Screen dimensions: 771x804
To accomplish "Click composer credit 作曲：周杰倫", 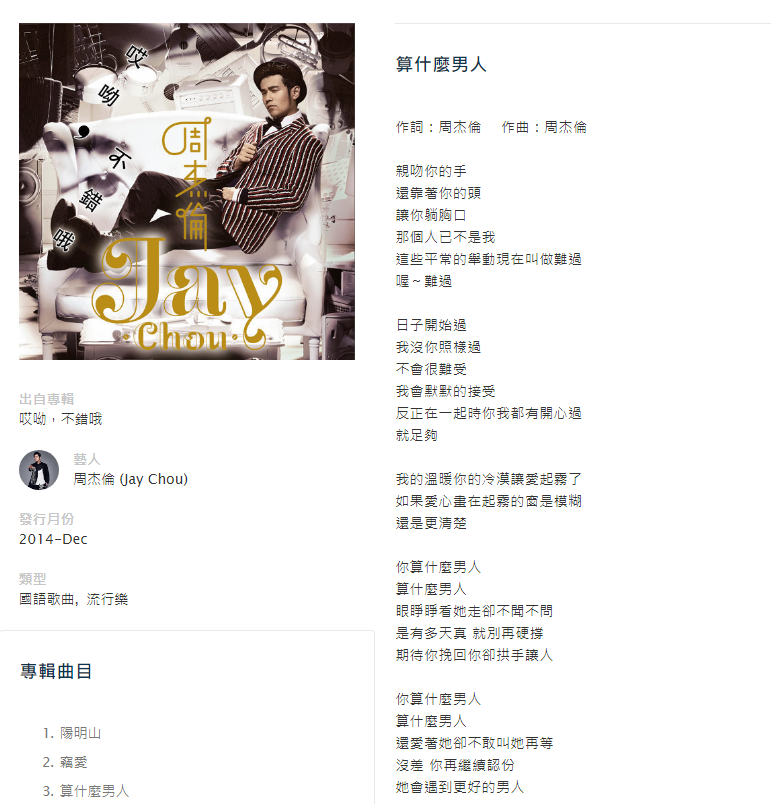I will (x=544, y=127).
